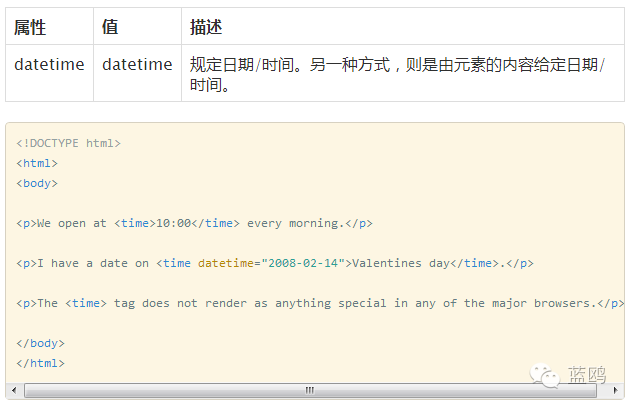Click the horizontal scrollbar thumb under the code

310,390
